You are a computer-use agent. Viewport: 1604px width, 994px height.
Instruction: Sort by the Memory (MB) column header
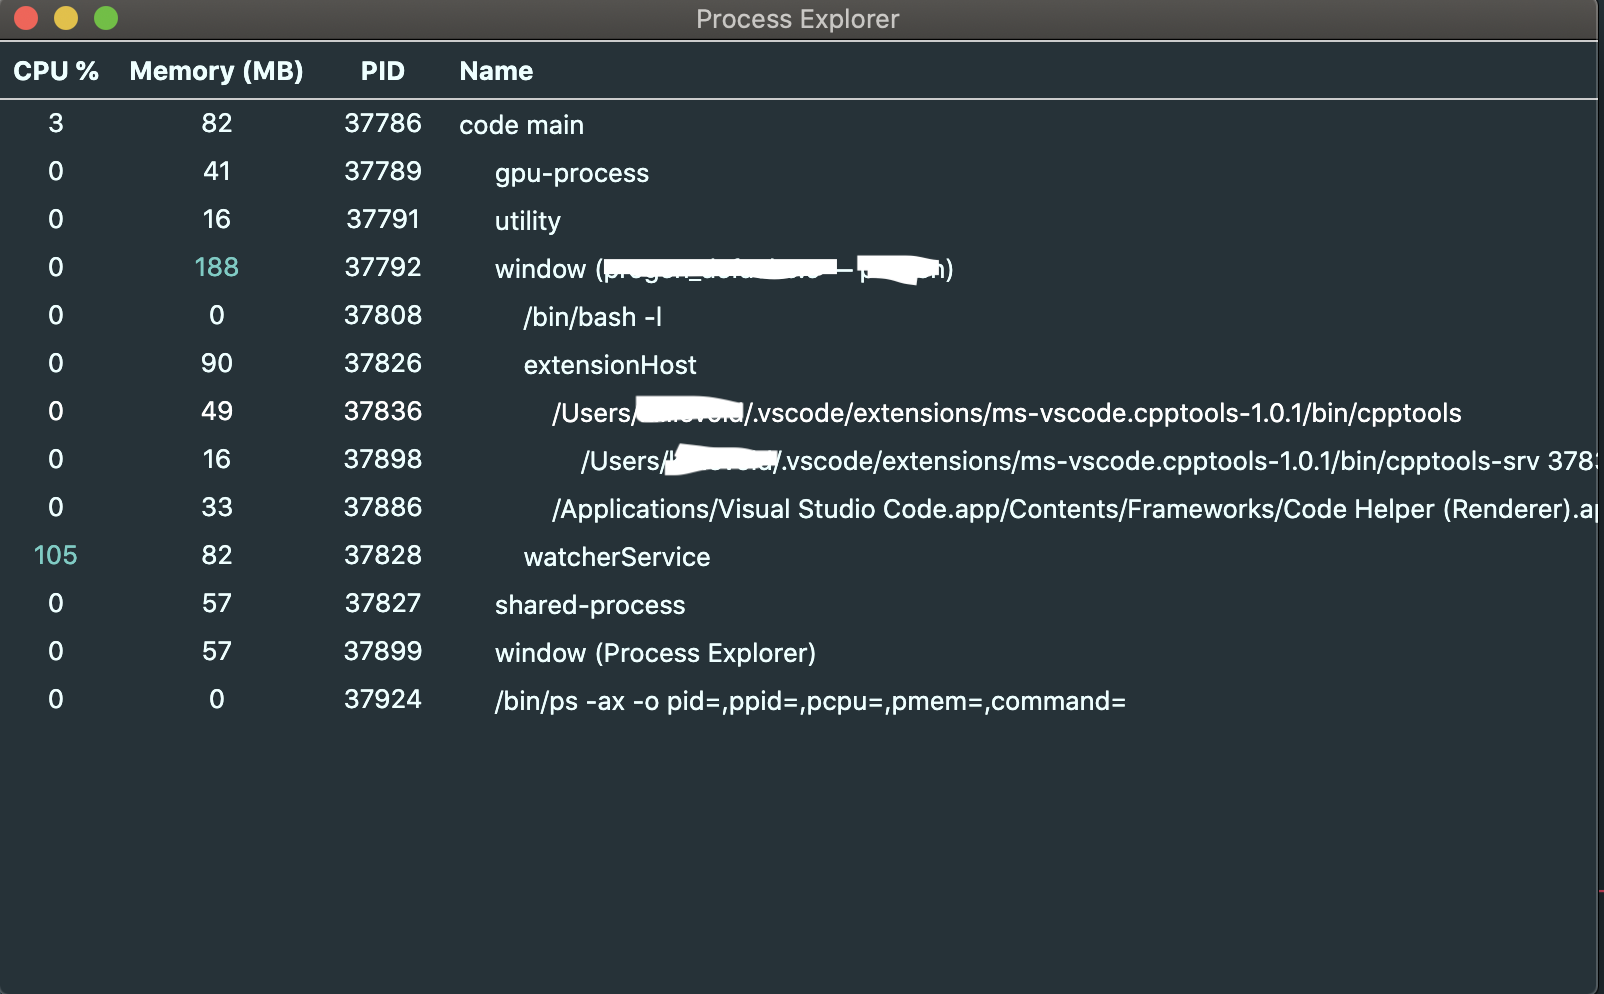click(x=216, y=70)
